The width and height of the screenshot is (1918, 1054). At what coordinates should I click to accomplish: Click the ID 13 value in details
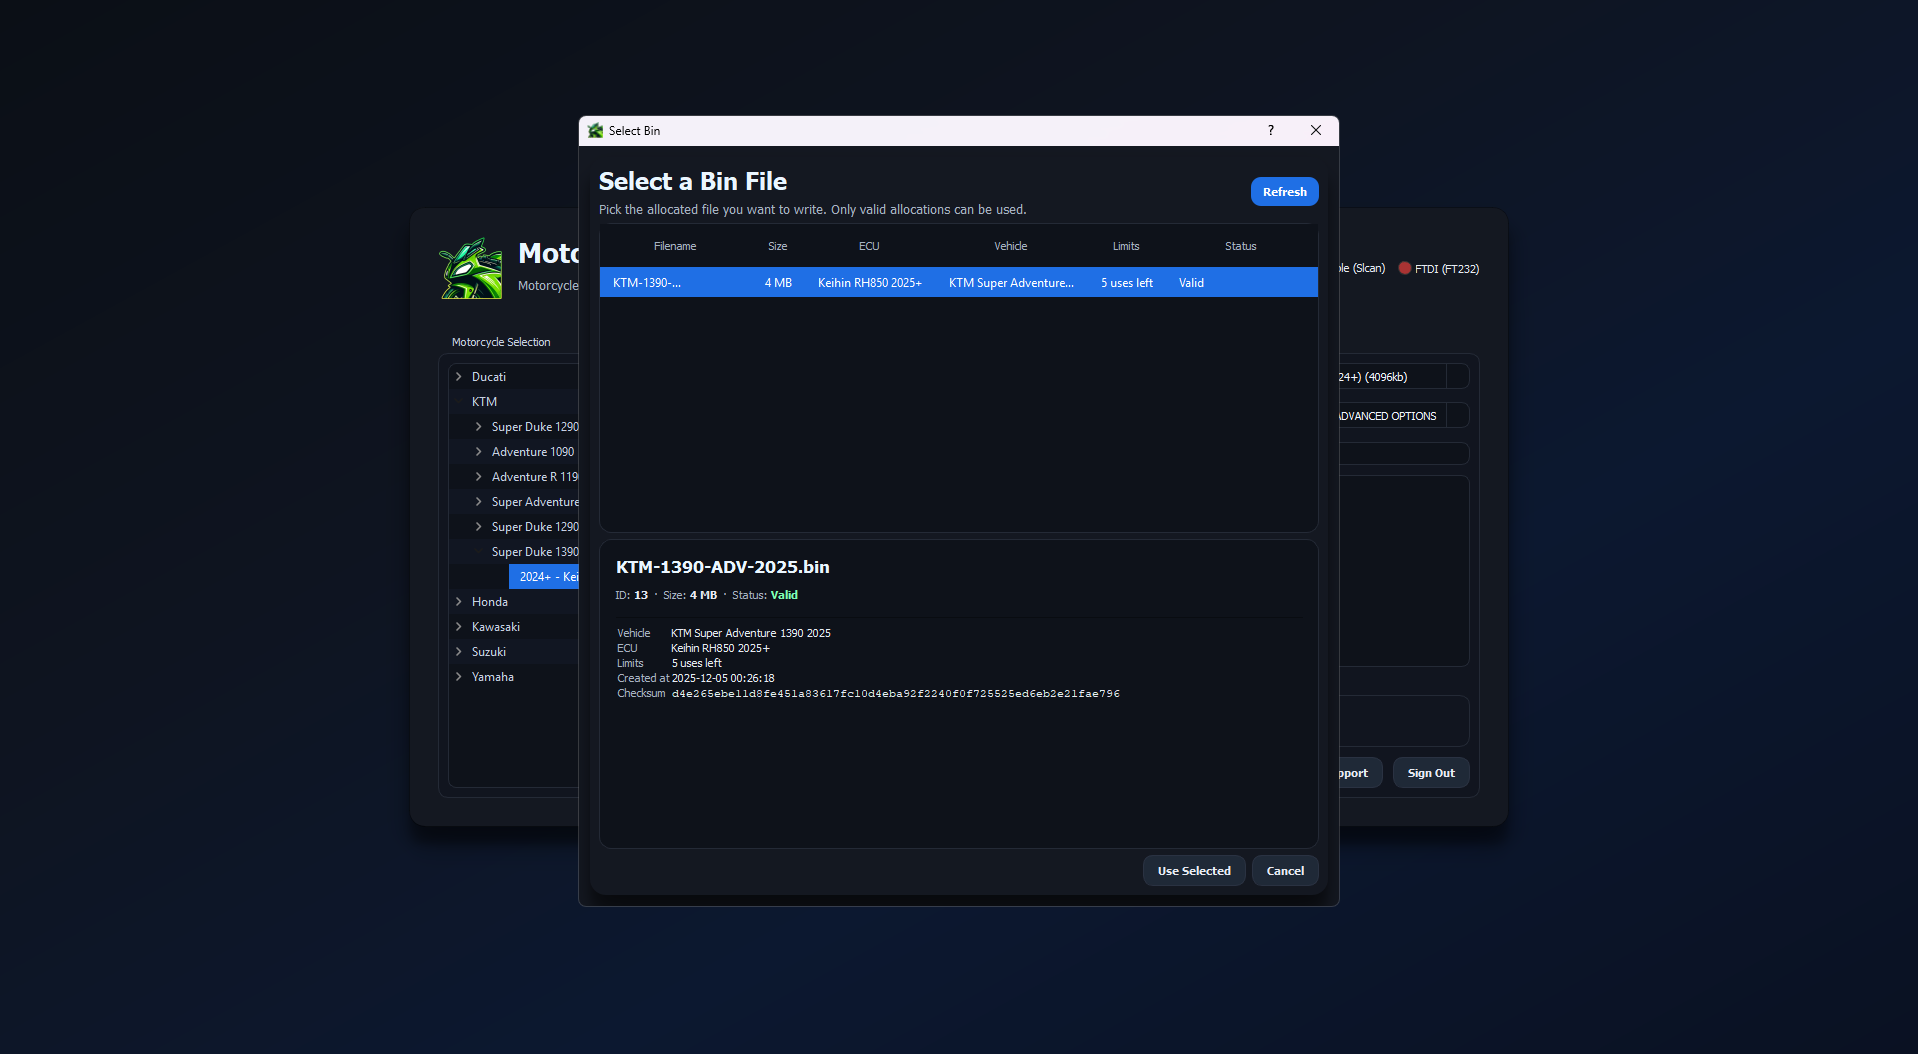click(641, 595)
